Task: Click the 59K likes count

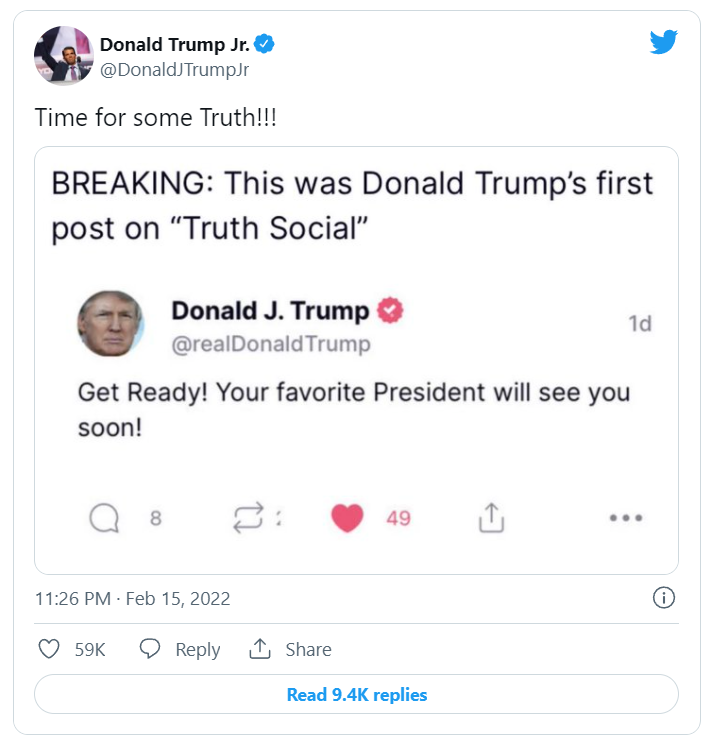Action: click(90, 649)
